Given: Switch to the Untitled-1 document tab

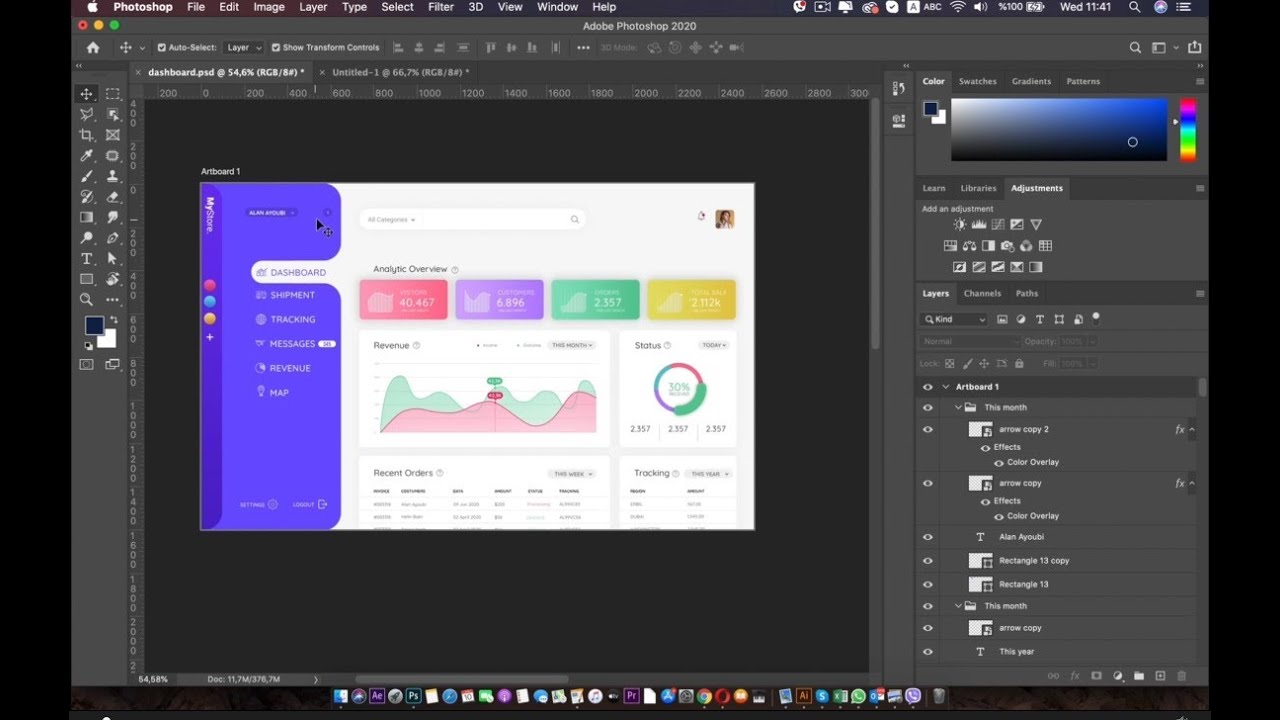Looking at the screenshot, I should click(400, 72).
